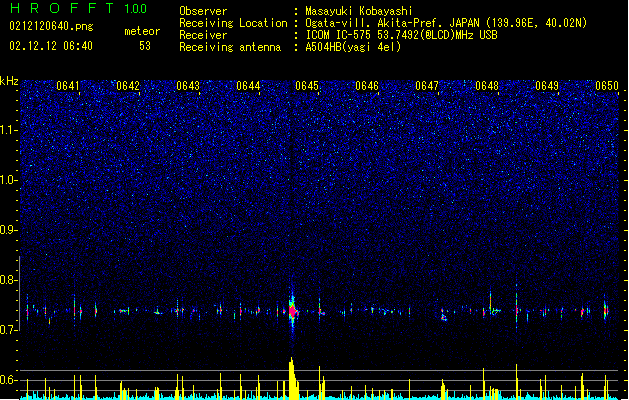629x400 pixels.
Task: Click the 0.7 kHz axis label
Action: tap(9, 330)
